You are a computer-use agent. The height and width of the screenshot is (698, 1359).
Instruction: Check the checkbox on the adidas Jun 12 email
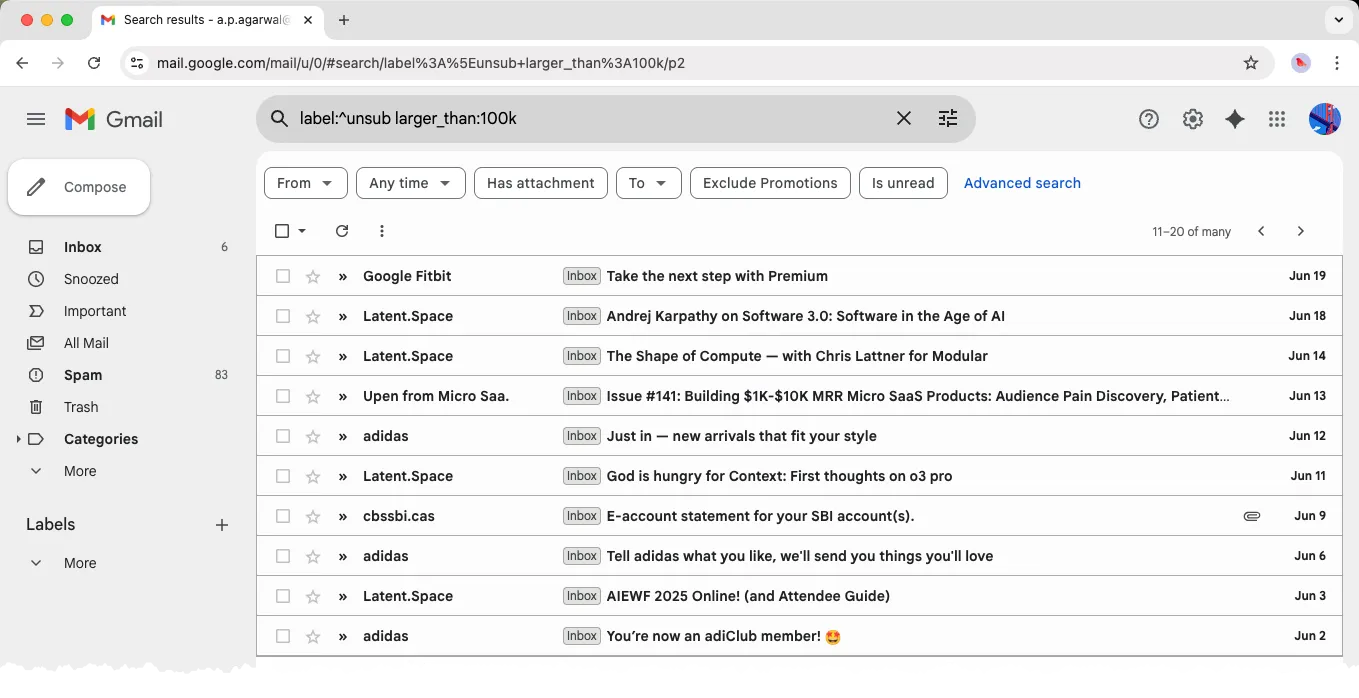pos(283,436)
